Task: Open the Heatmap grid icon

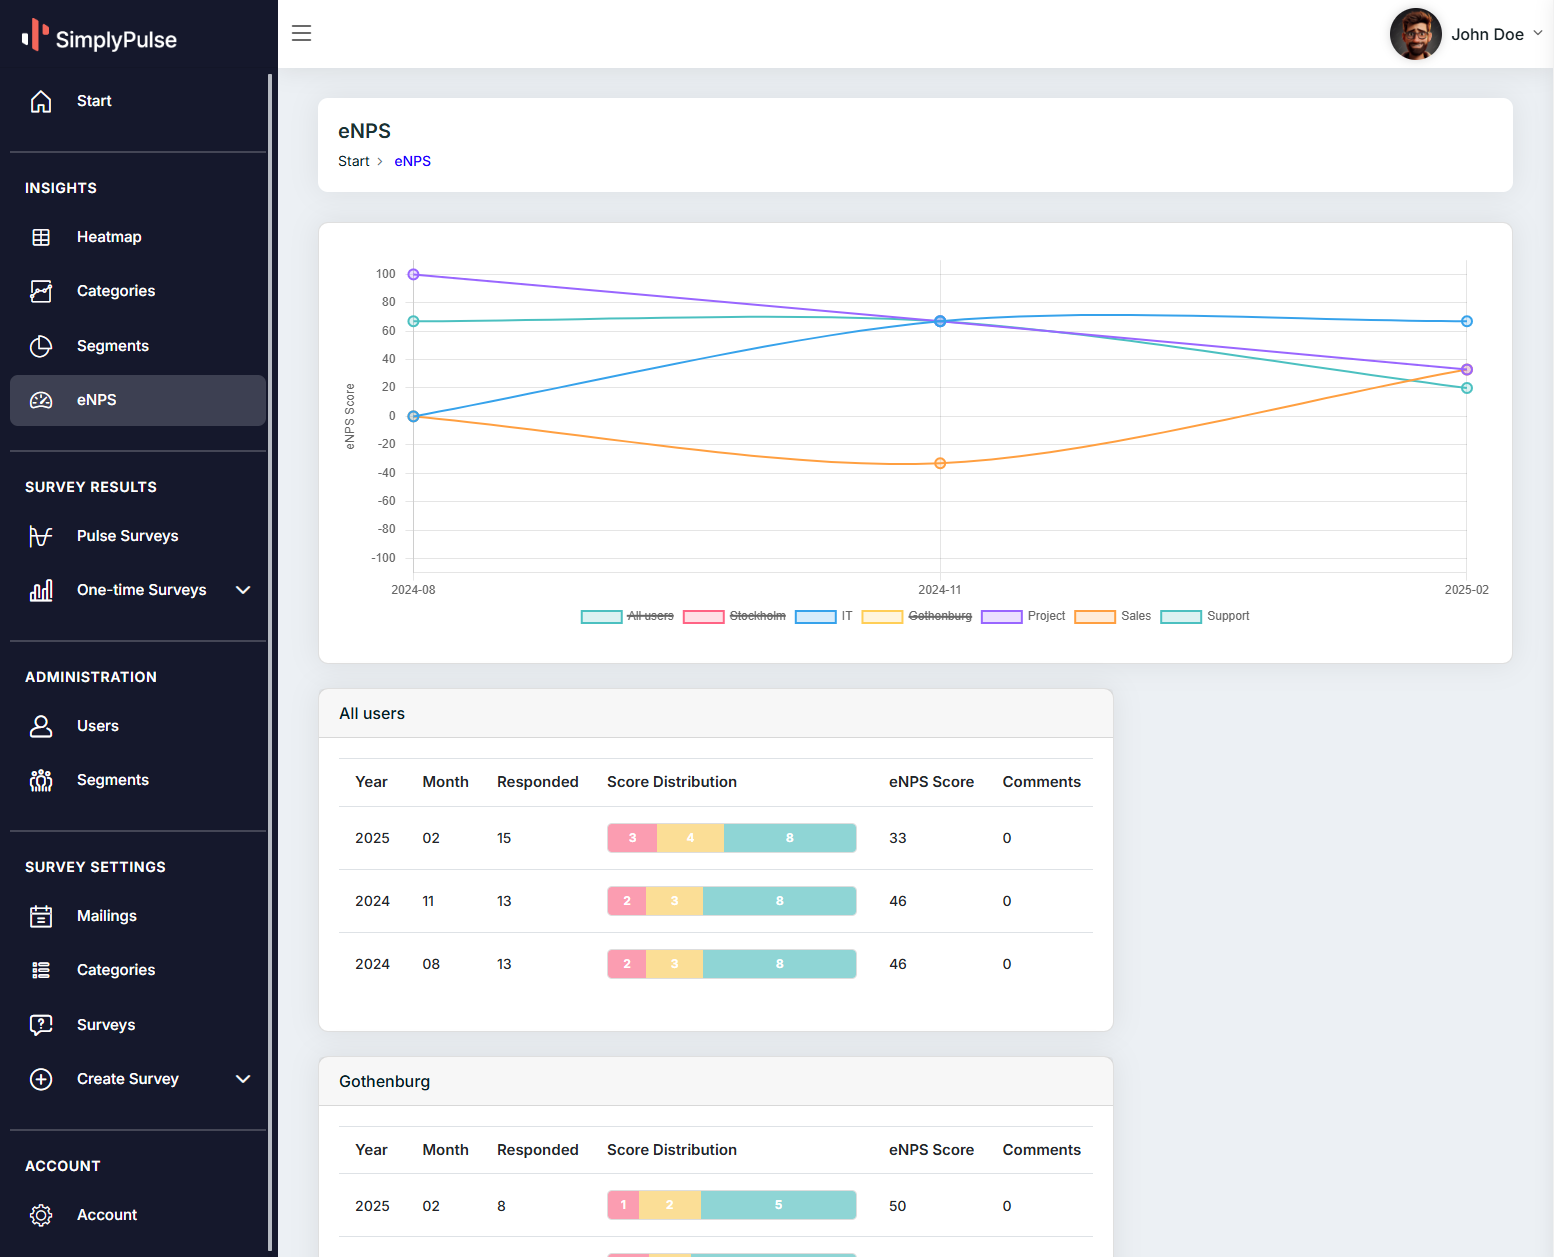Action: (41, 237)
